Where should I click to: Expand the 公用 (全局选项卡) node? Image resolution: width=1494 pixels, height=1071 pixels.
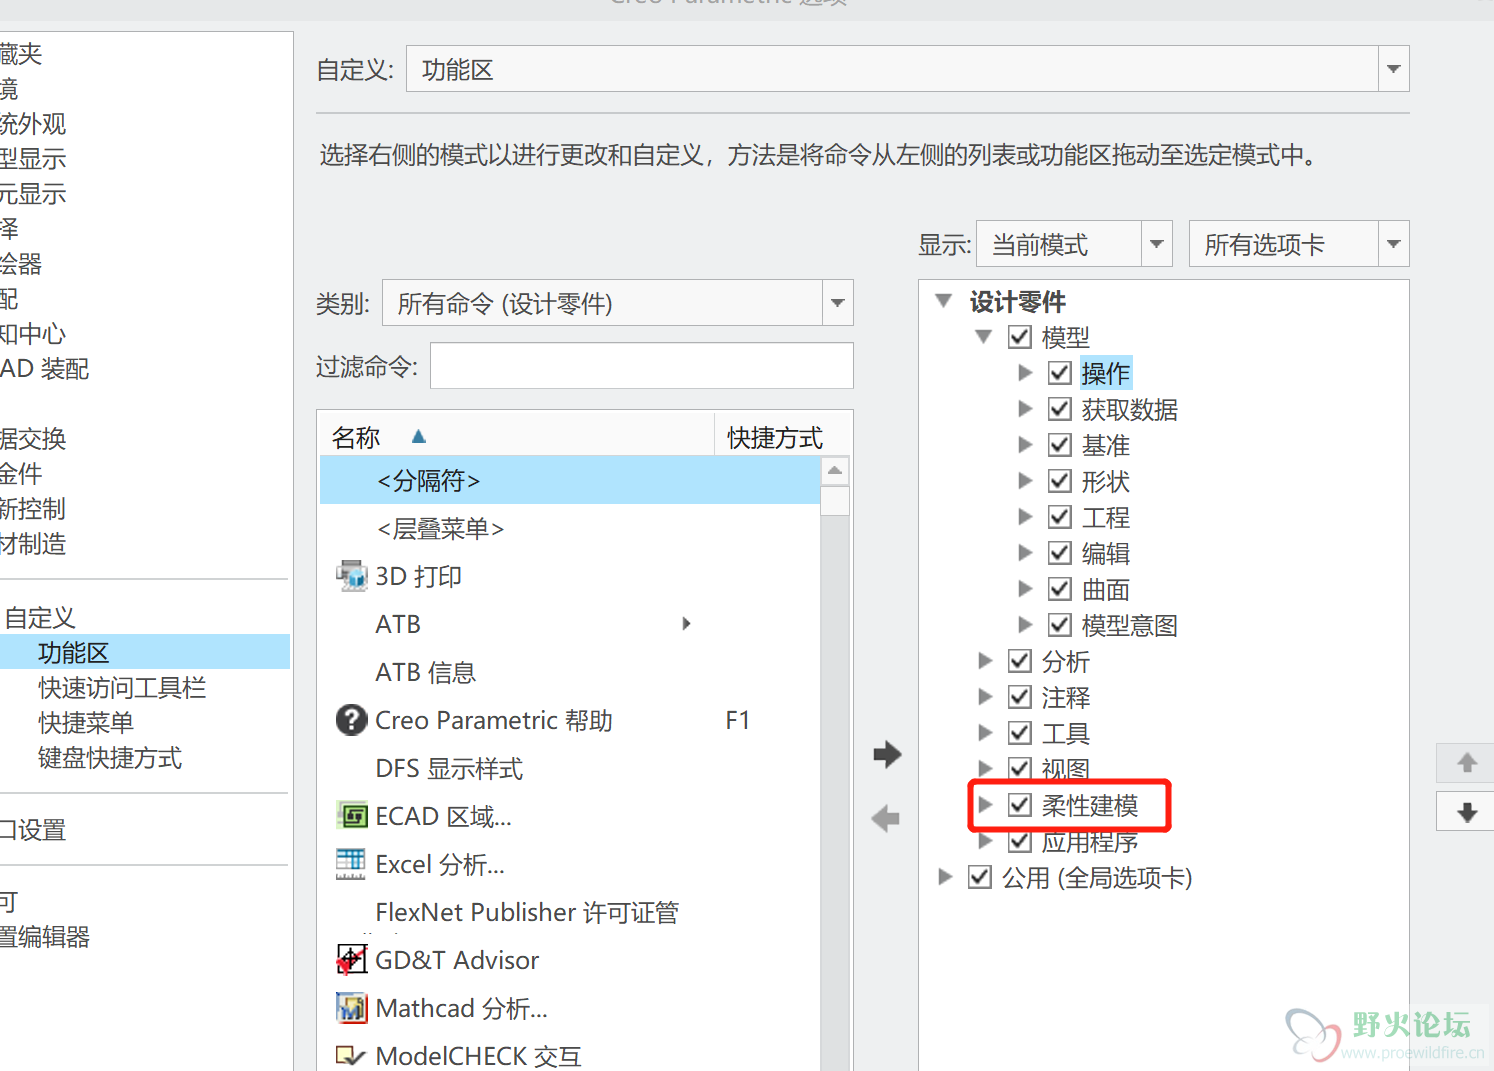point(945,877)
